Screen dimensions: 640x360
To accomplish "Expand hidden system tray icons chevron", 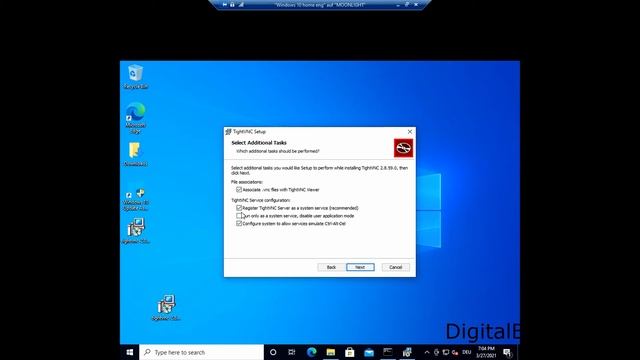I will coord(427,352).
